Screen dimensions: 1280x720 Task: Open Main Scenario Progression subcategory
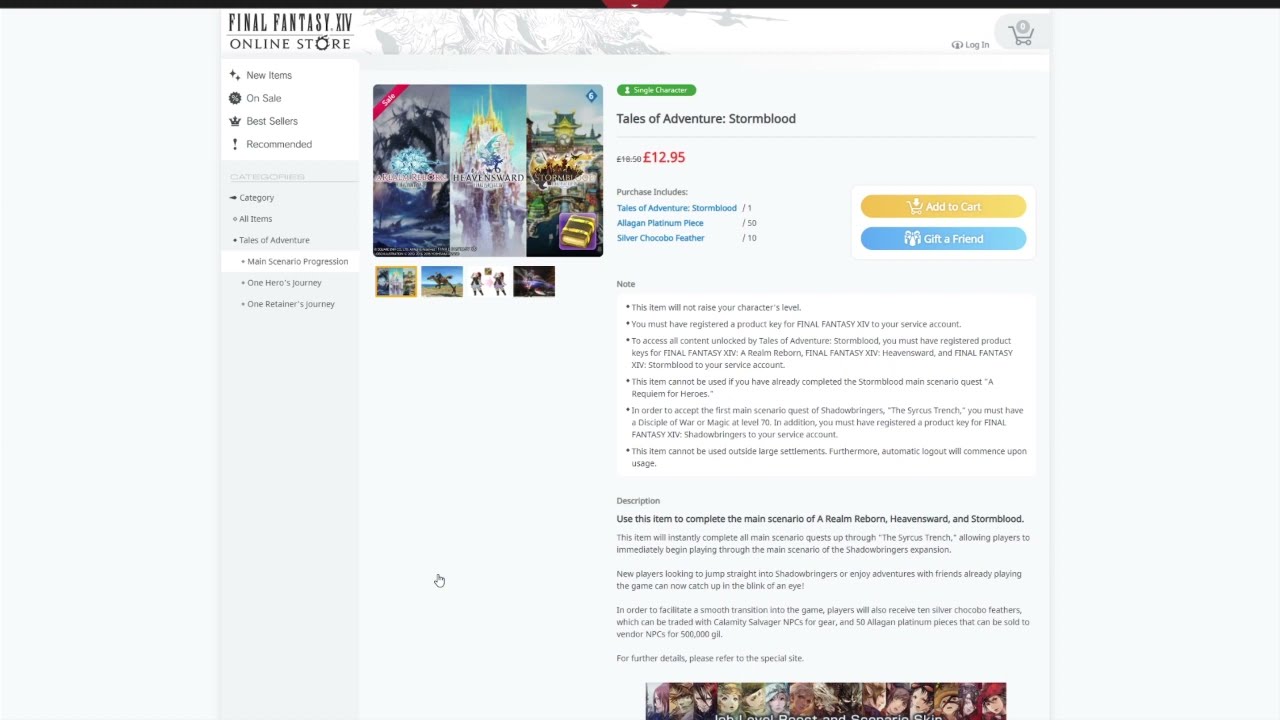297,261
